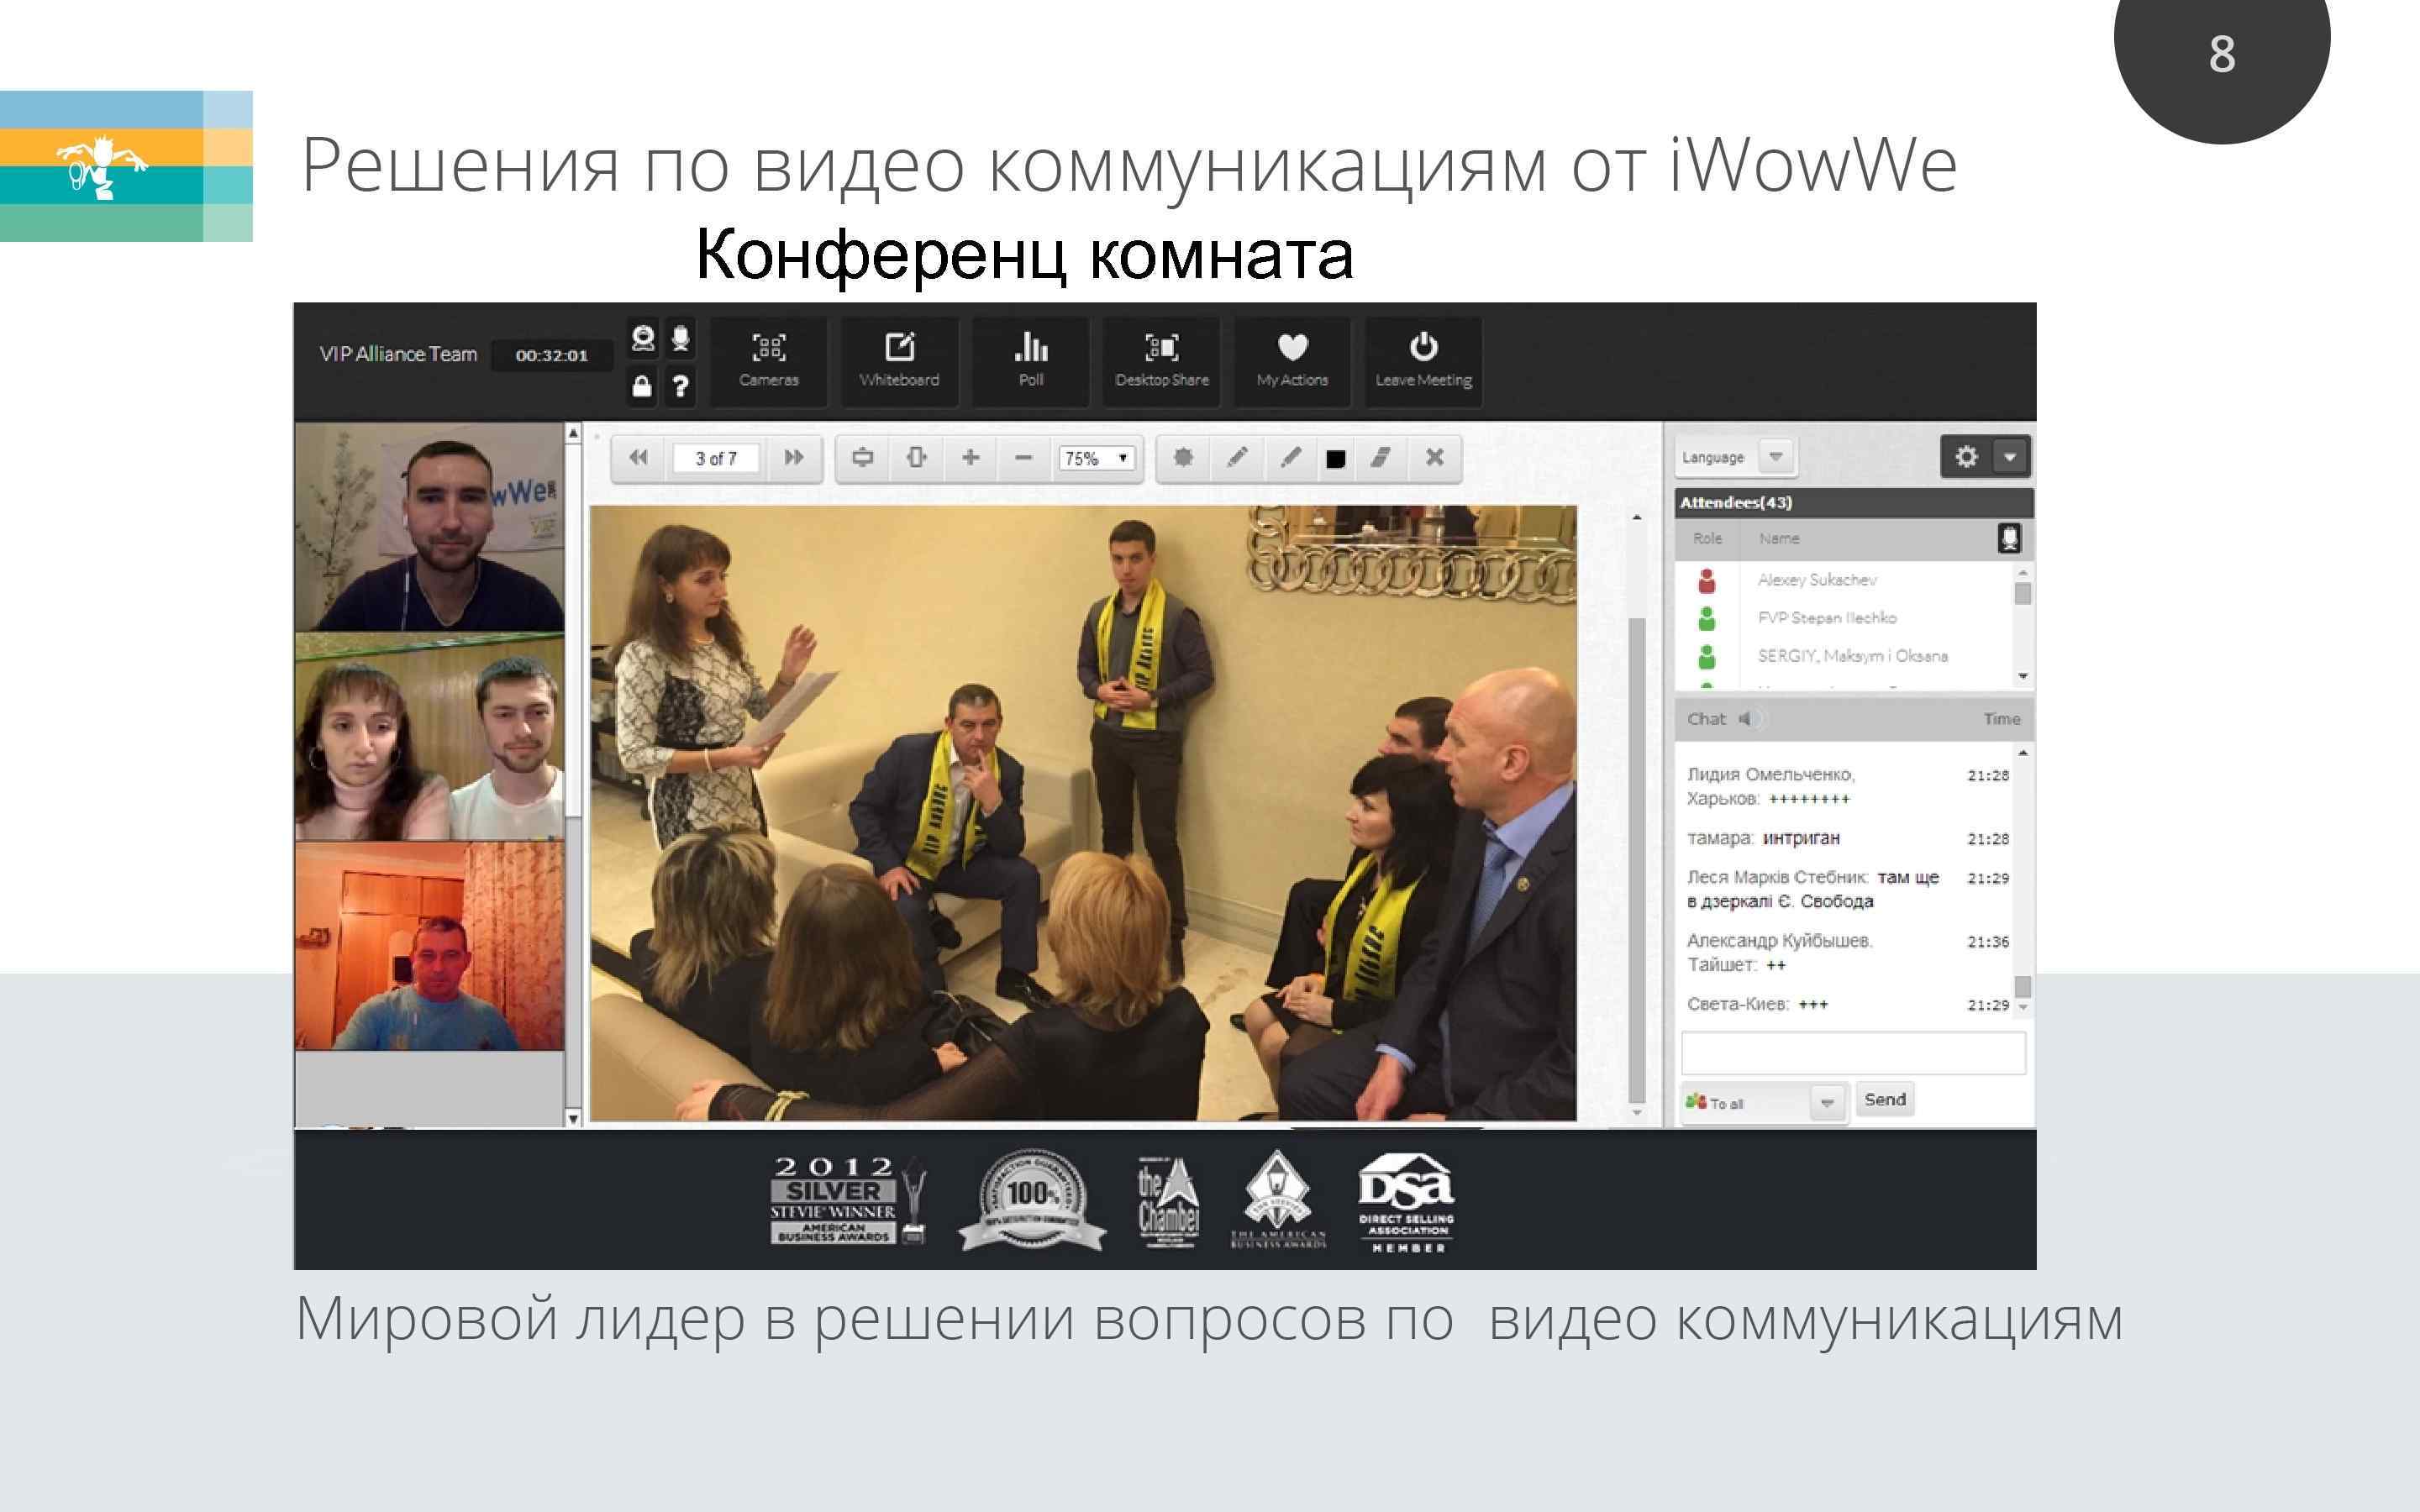Select the Chat panel header

[1709, 718]
